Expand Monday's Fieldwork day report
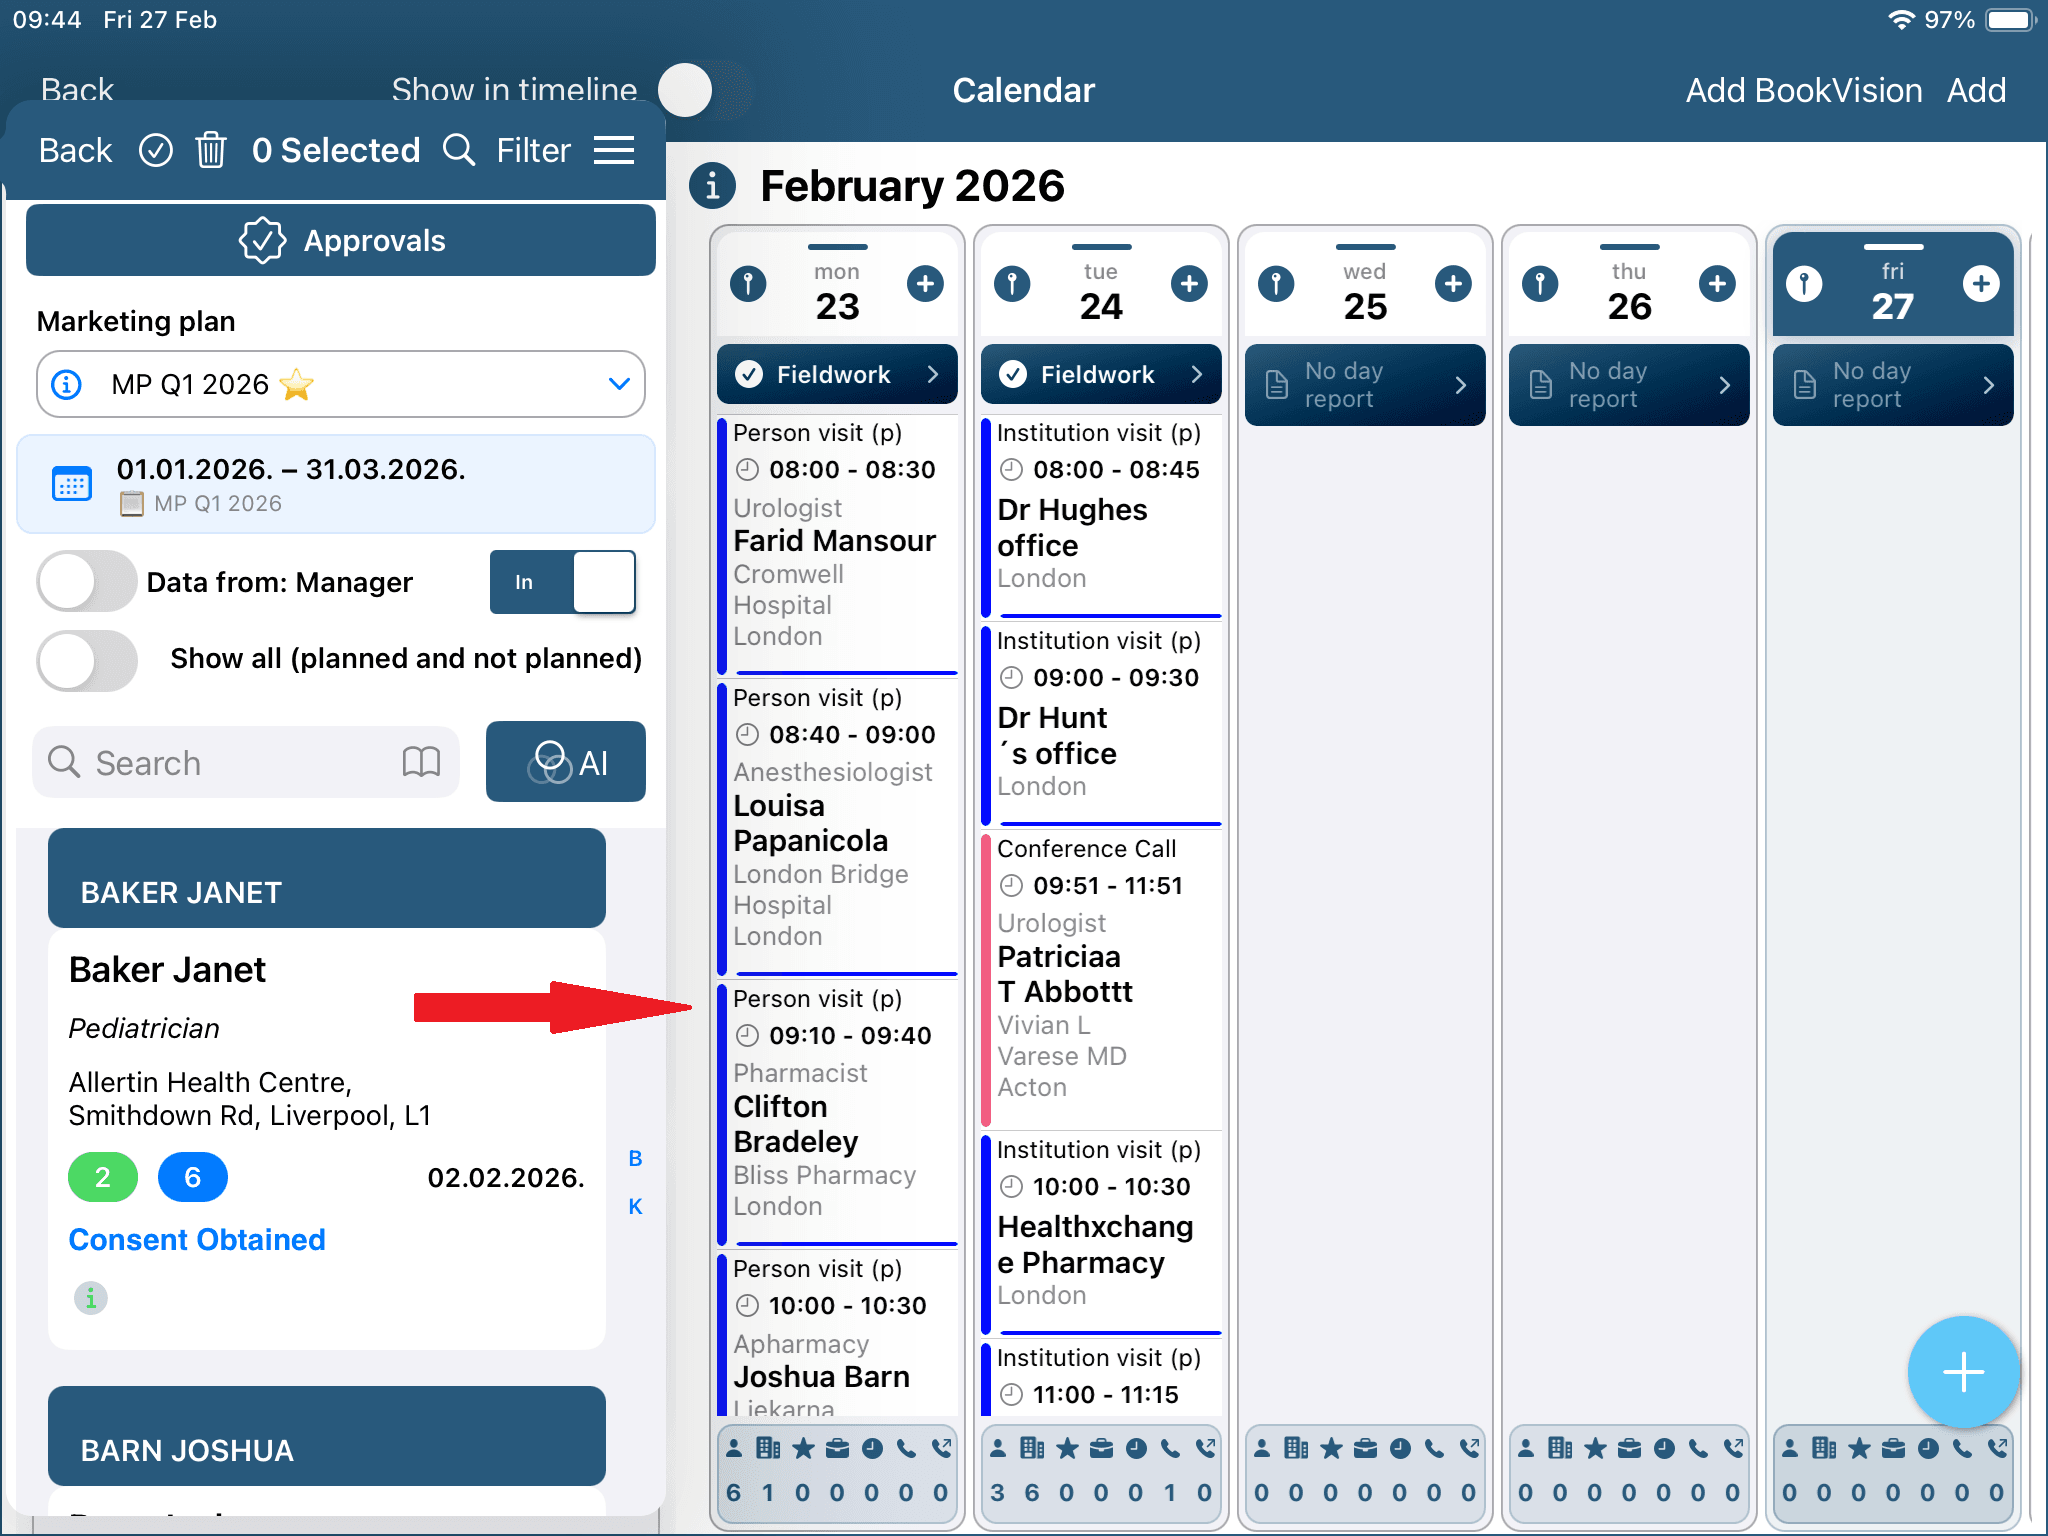The width and height of the screenshot is (2048, 1536). coord(837,374)
